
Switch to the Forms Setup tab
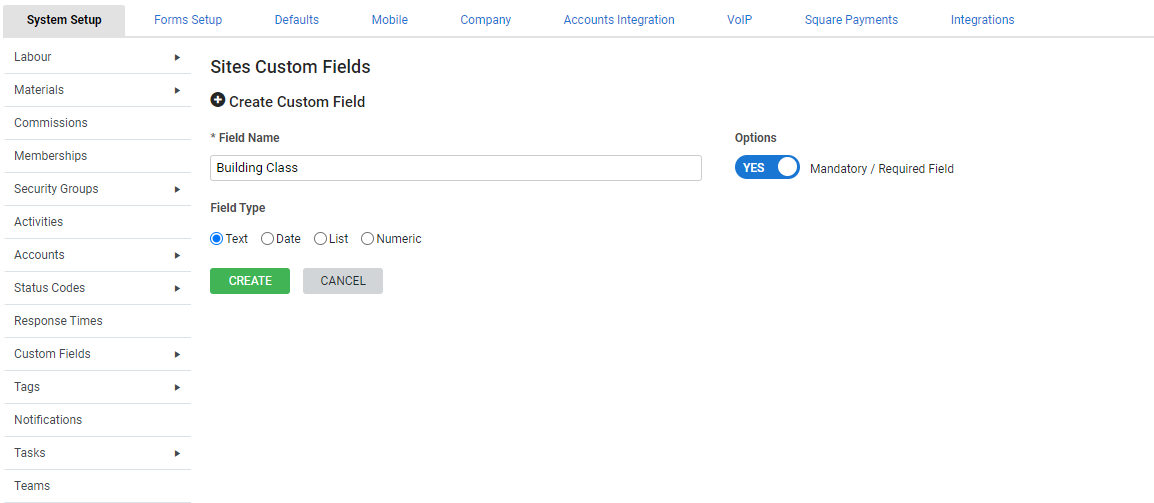(x=188, y=20)
